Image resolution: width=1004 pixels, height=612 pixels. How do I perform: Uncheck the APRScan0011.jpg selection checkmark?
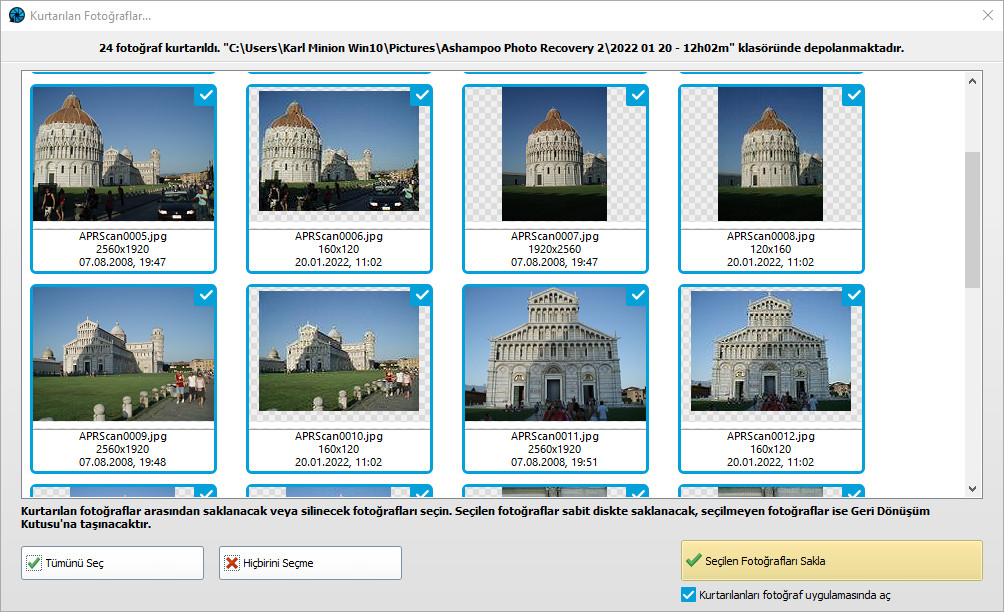tap(637, 295)
